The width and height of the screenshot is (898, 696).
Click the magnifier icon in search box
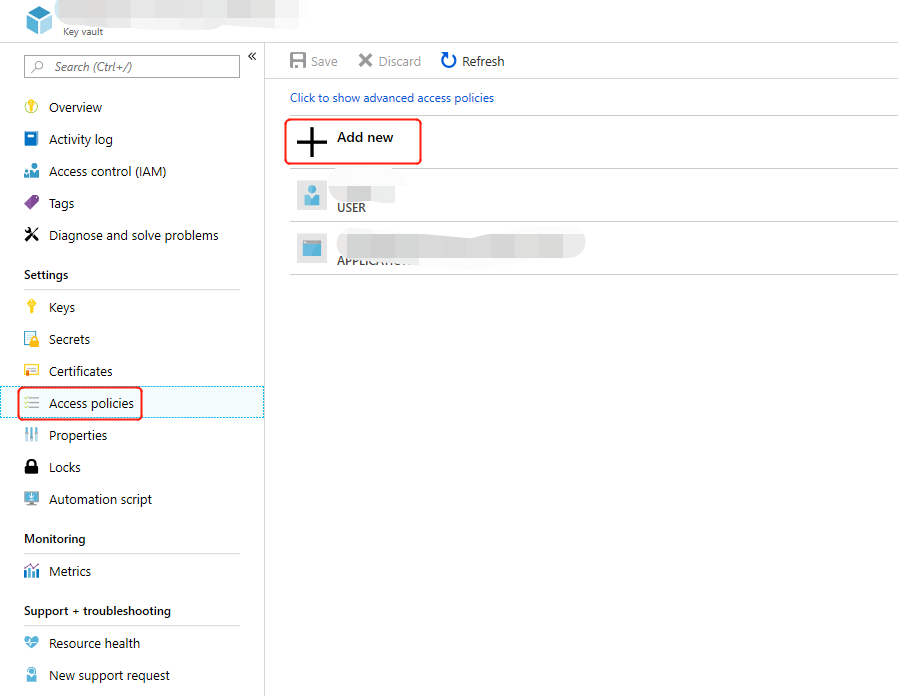tap(38, 66)
